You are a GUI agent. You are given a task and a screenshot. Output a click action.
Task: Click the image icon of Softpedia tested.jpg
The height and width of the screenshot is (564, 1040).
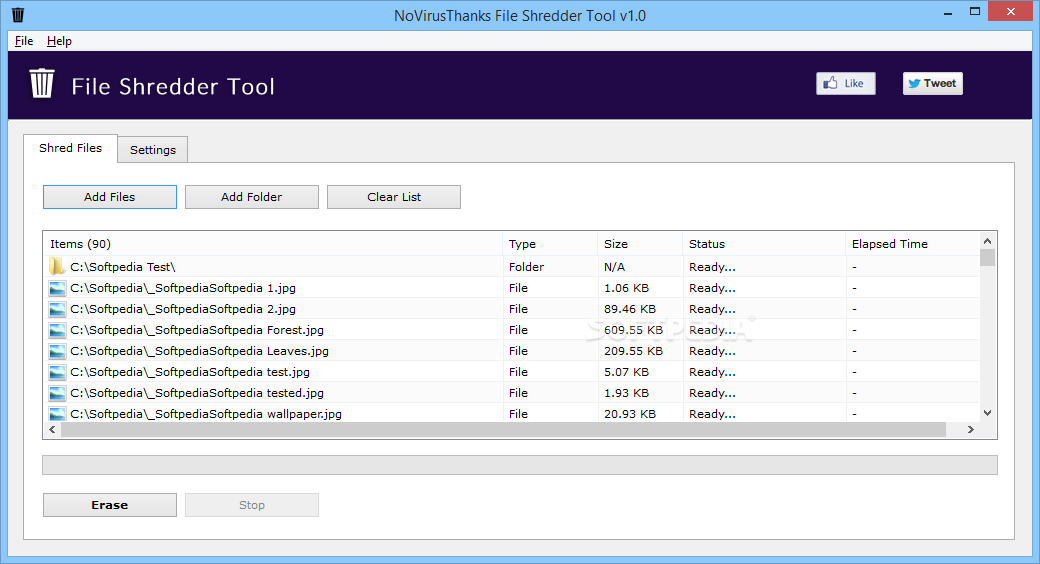(57, 393)
